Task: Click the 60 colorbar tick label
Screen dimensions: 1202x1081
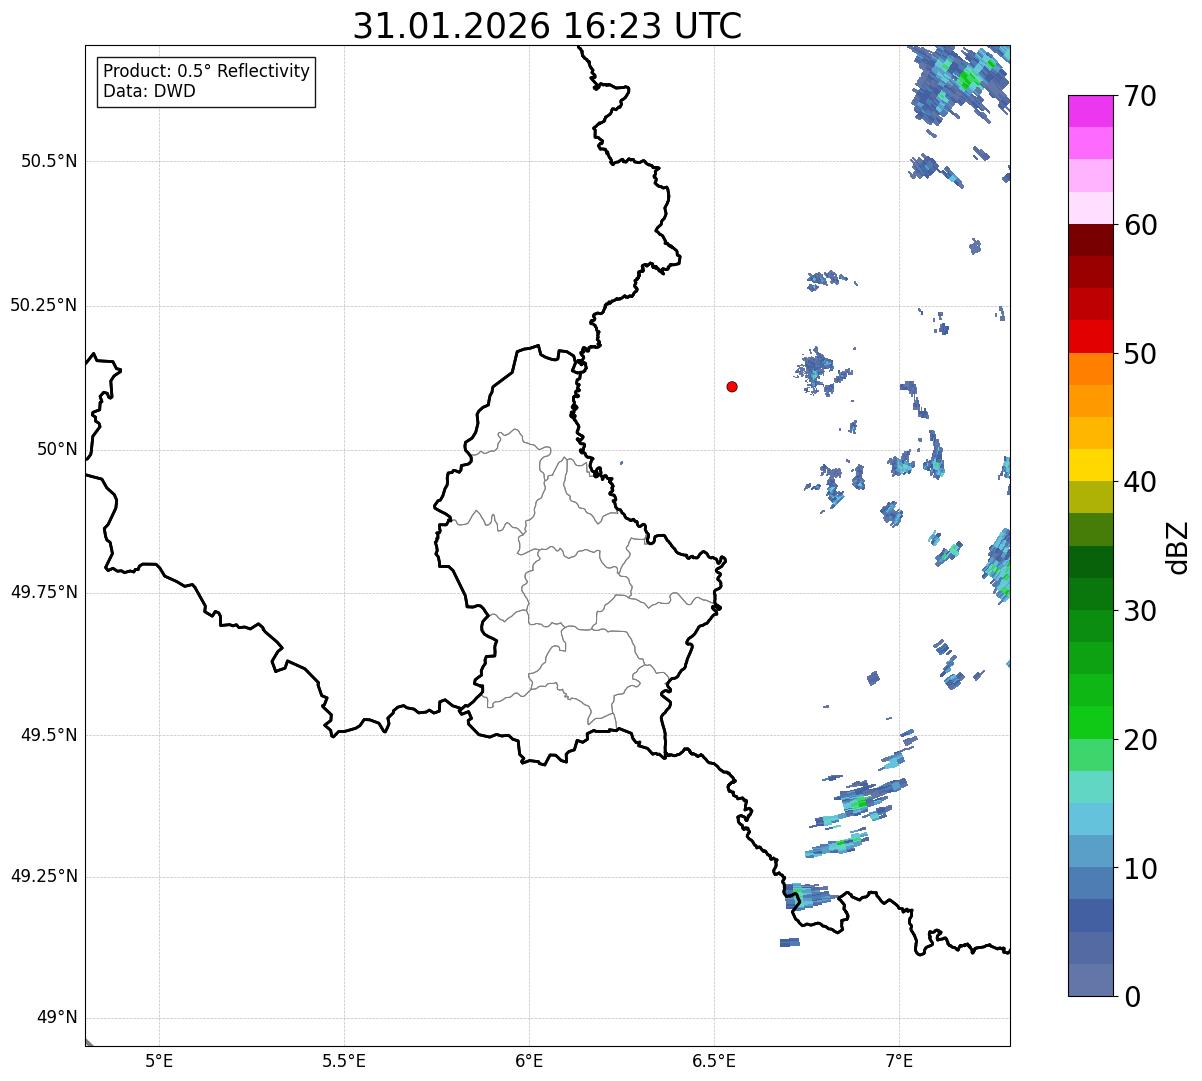Action: tap(1140, 225)
